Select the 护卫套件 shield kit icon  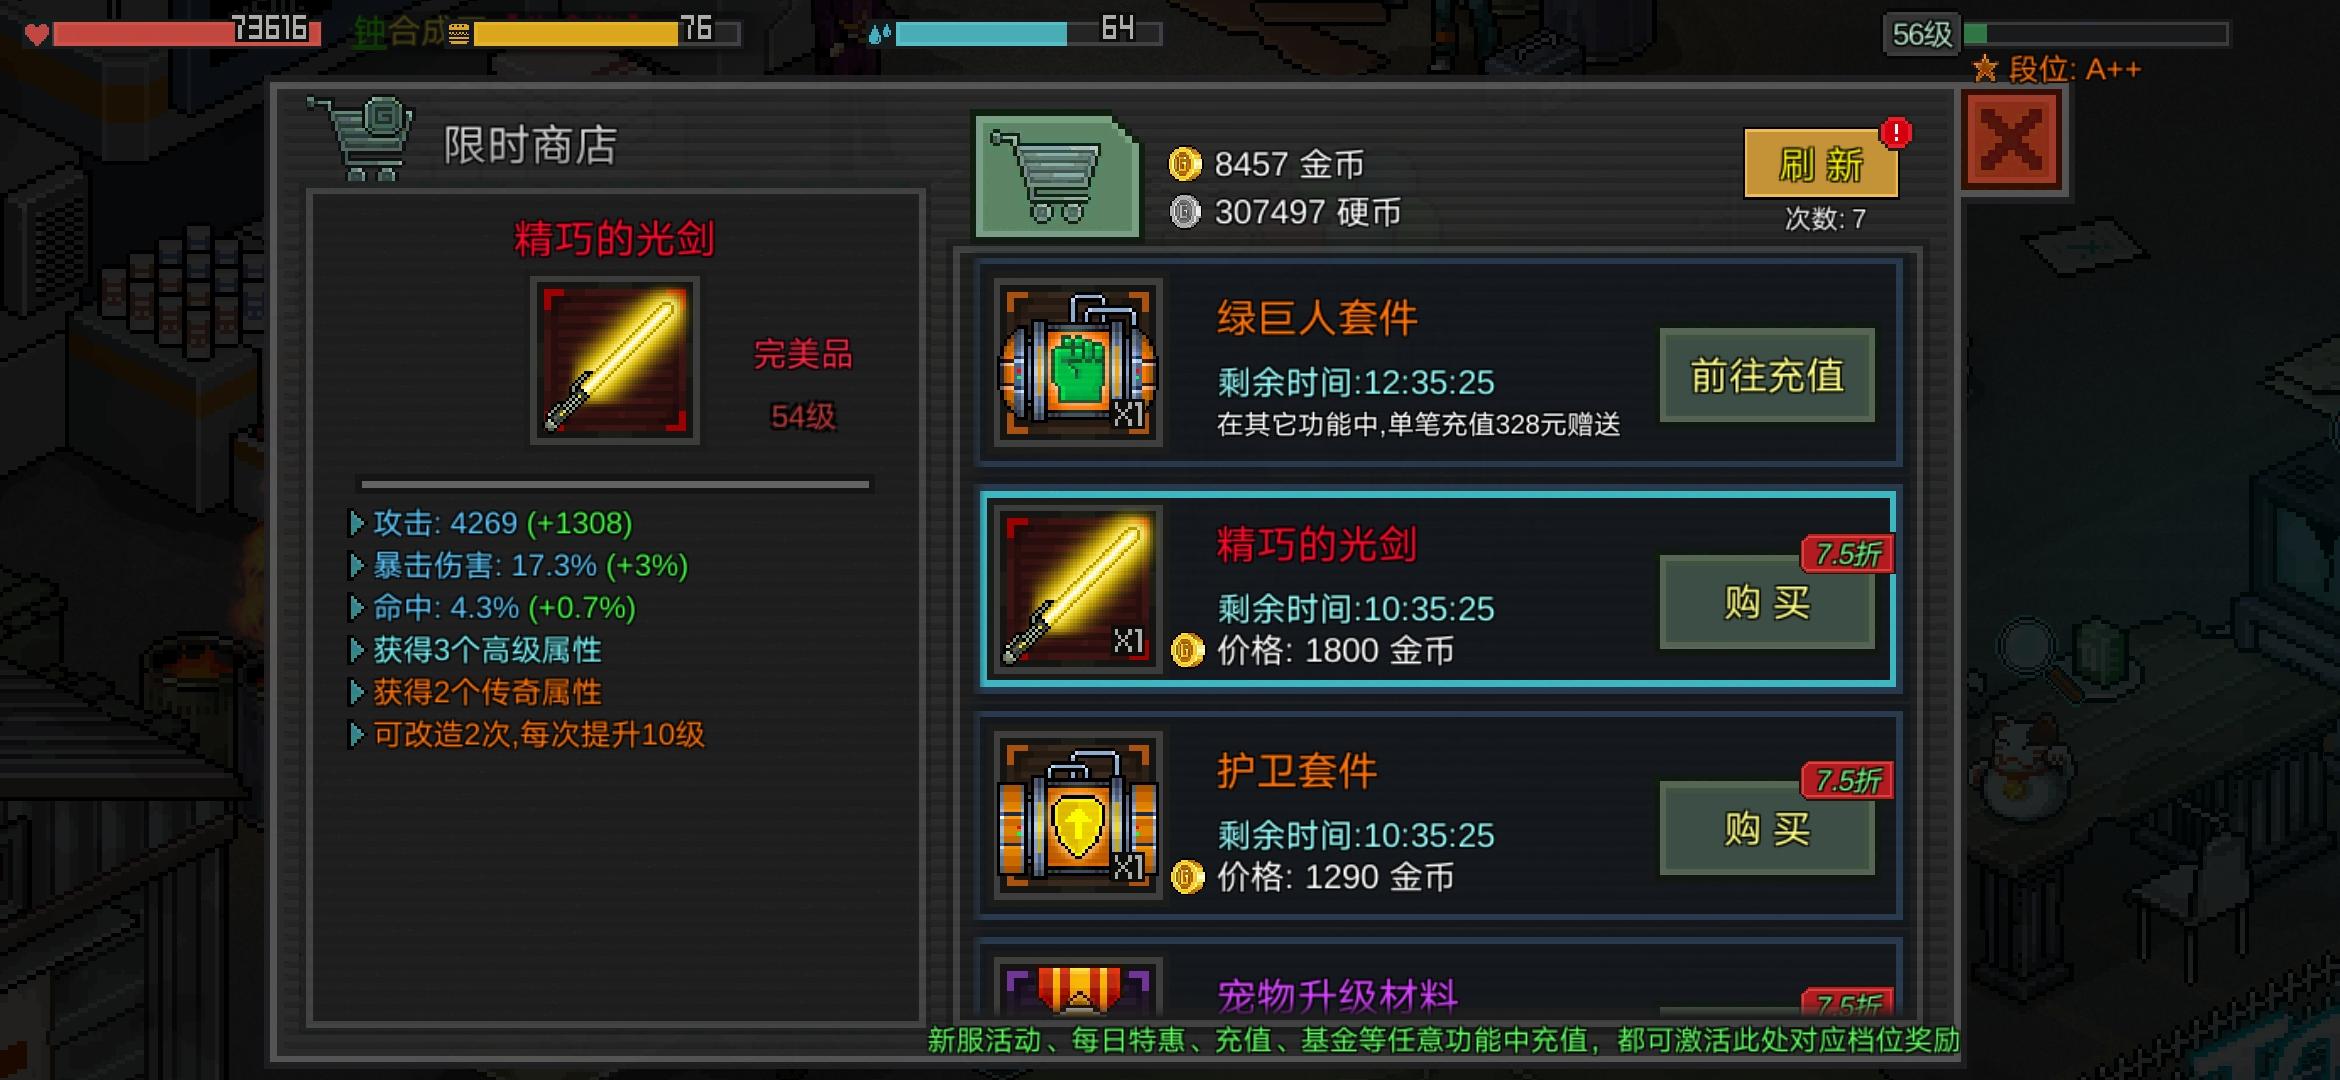1078,815
